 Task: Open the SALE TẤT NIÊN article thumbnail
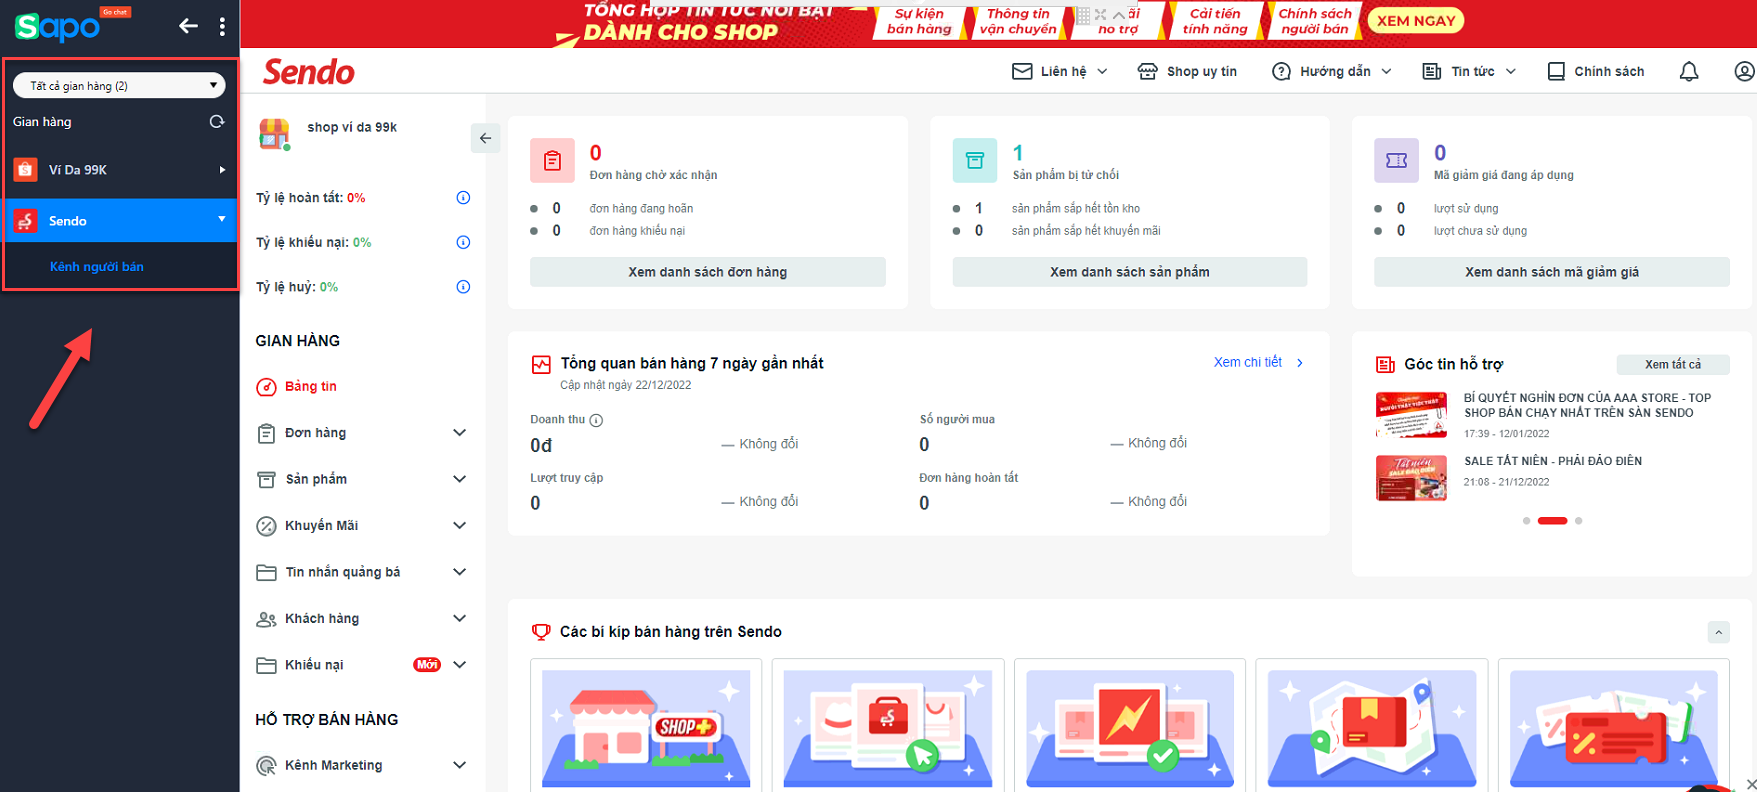1411,478
